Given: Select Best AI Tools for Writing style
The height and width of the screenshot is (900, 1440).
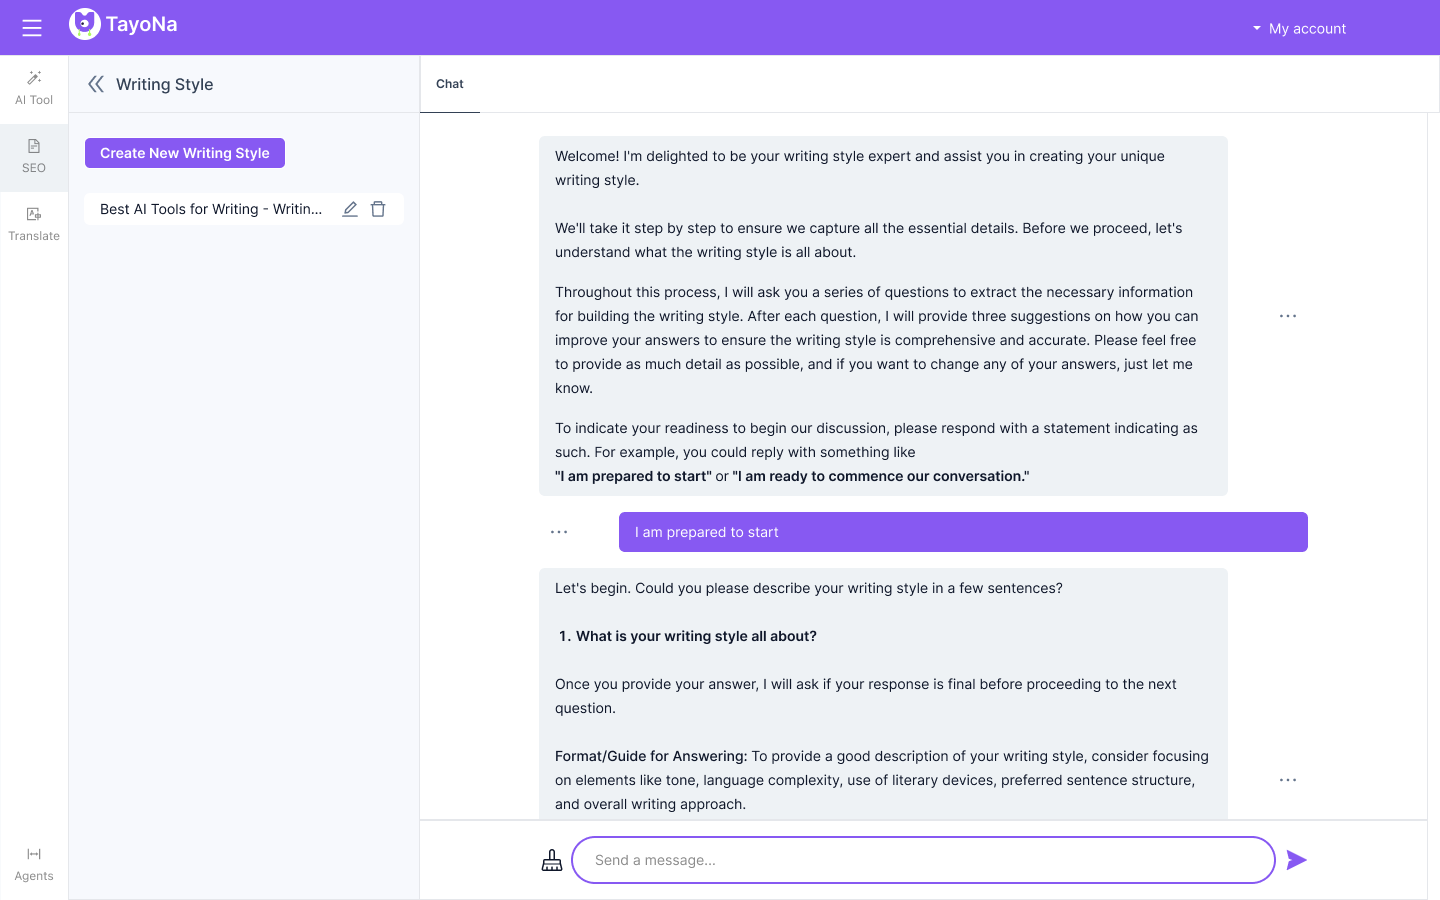Looking at the screenshot, I should point(211,209).
